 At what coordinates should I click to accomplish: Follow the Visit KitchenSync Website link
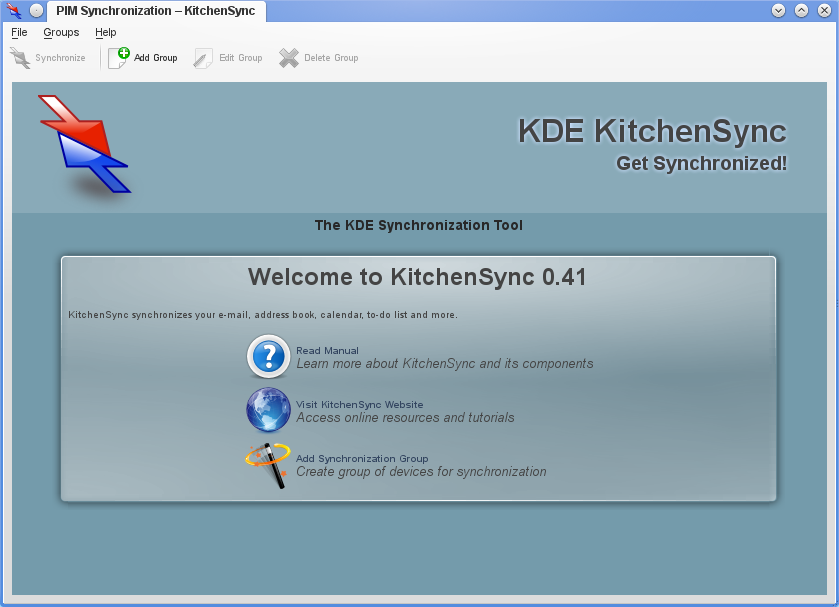click(360, 405)
